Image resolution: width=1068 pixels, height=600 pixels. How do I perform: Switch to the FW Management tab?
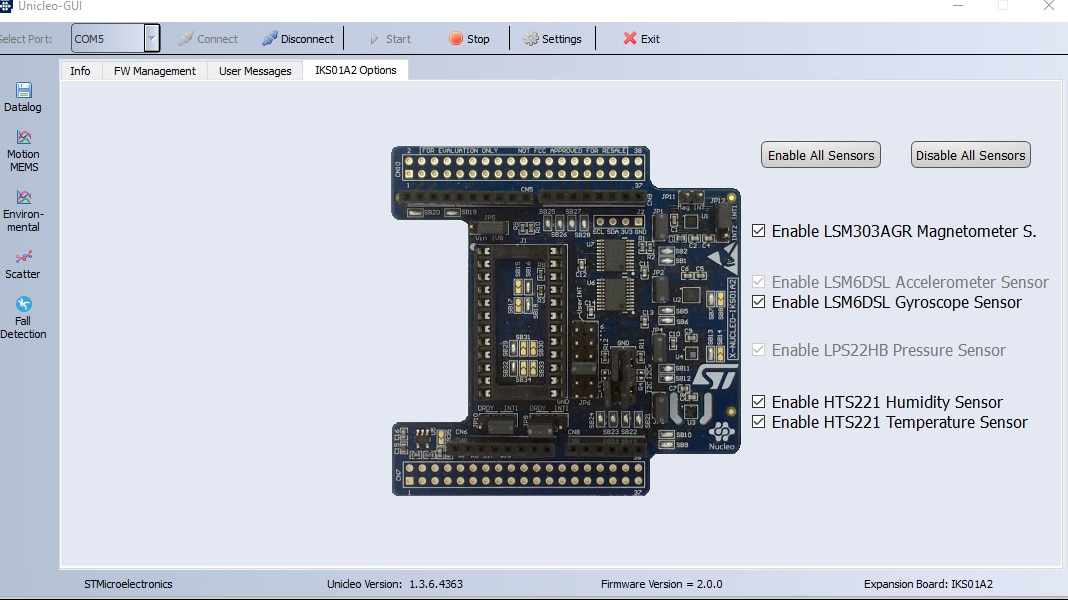tap(155, 71)
